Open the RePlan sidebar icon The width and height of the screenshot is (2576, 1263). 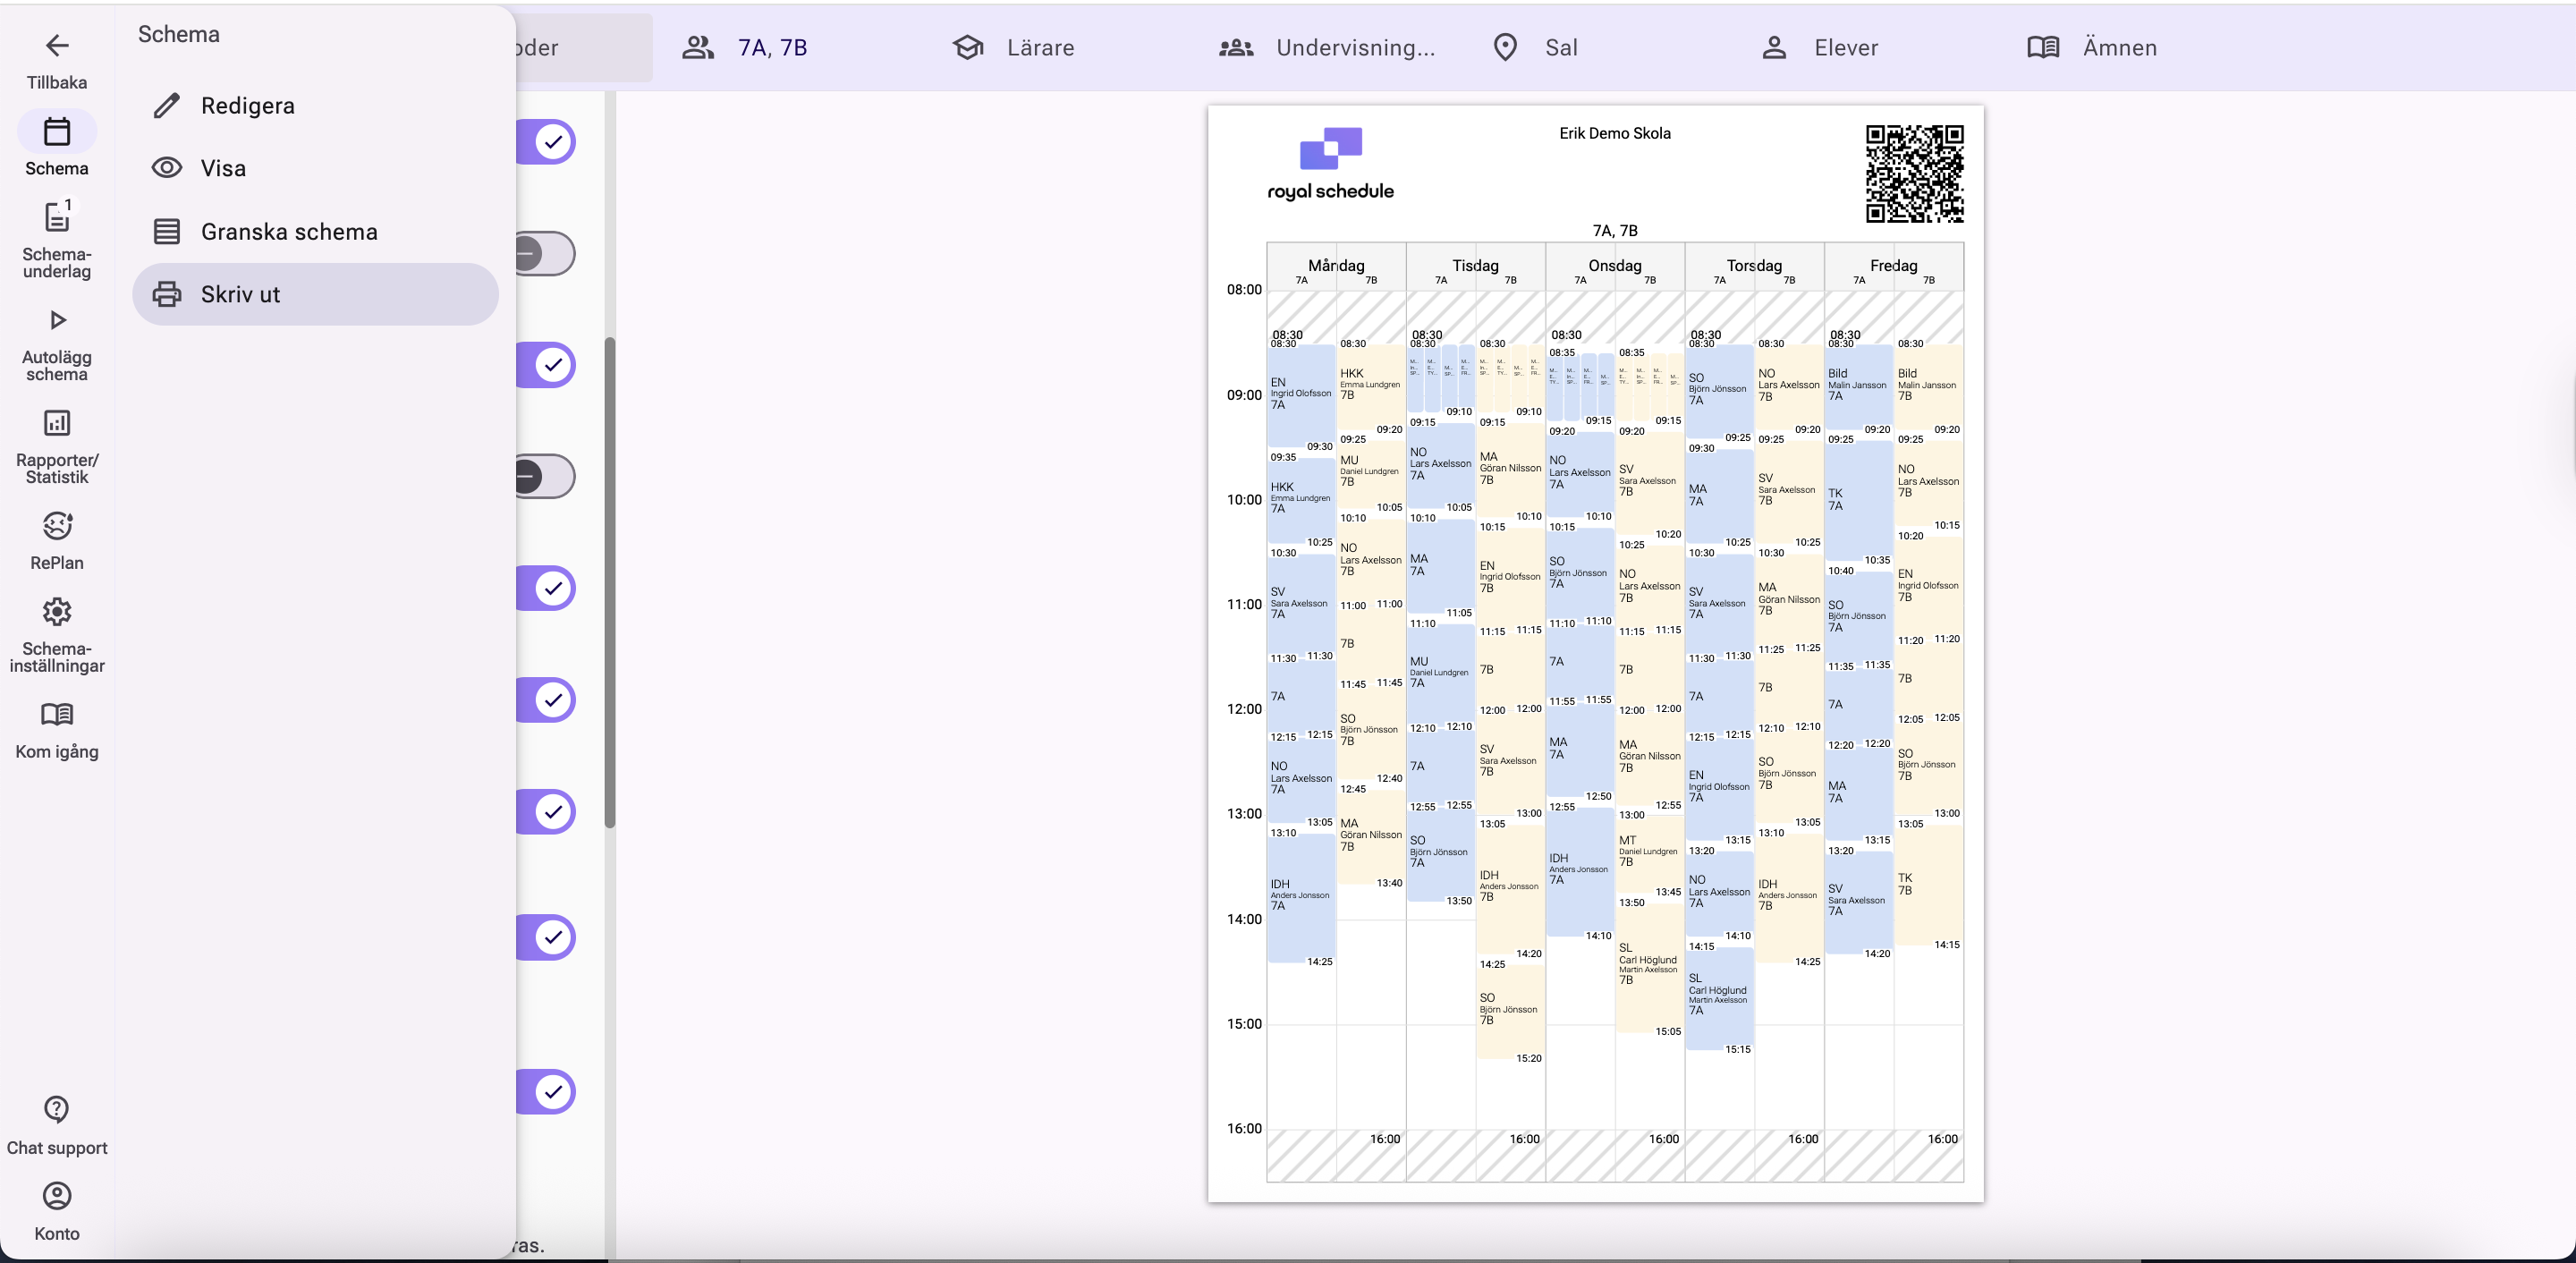click(x=57, y=526)
